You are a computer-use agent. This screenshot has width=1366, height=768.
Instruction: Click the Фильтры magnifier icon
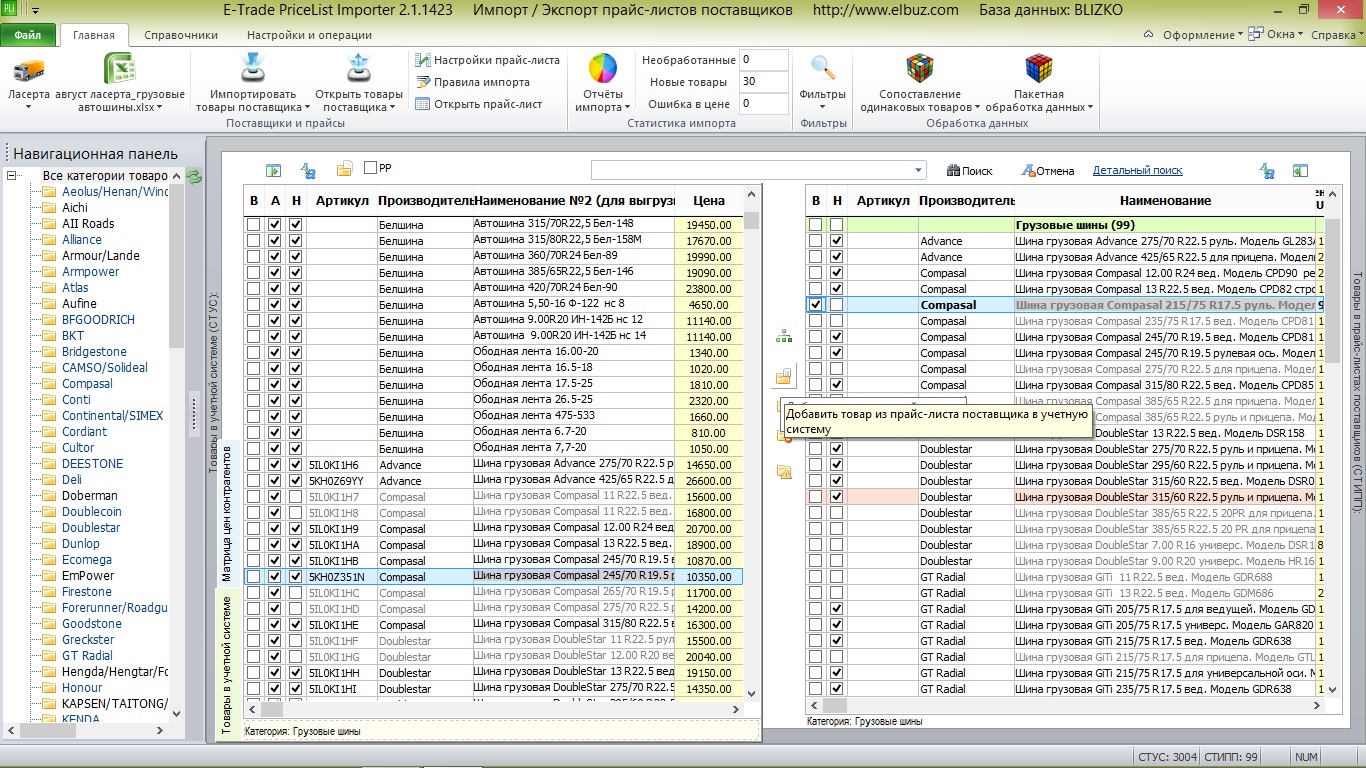tap(823, 68)
